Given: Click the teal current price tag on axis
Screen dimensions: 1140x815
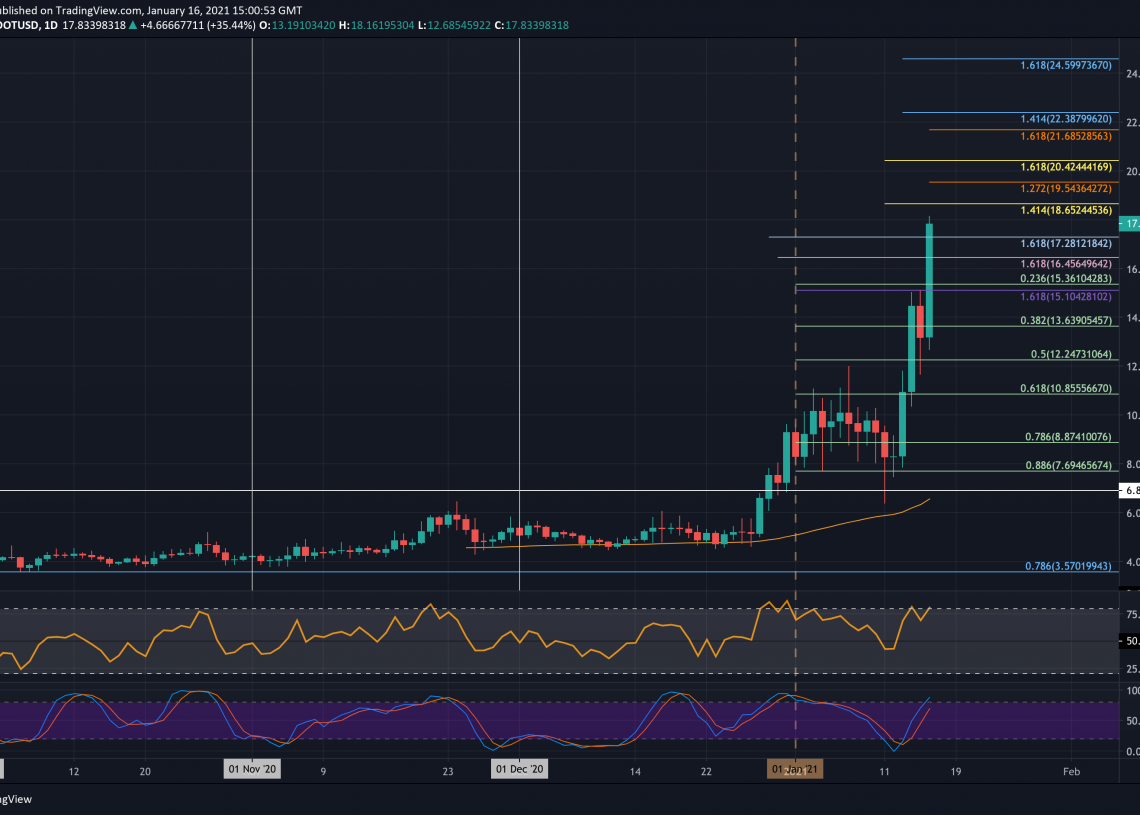Looking at the screenshot, I should tap(1129, 224).
